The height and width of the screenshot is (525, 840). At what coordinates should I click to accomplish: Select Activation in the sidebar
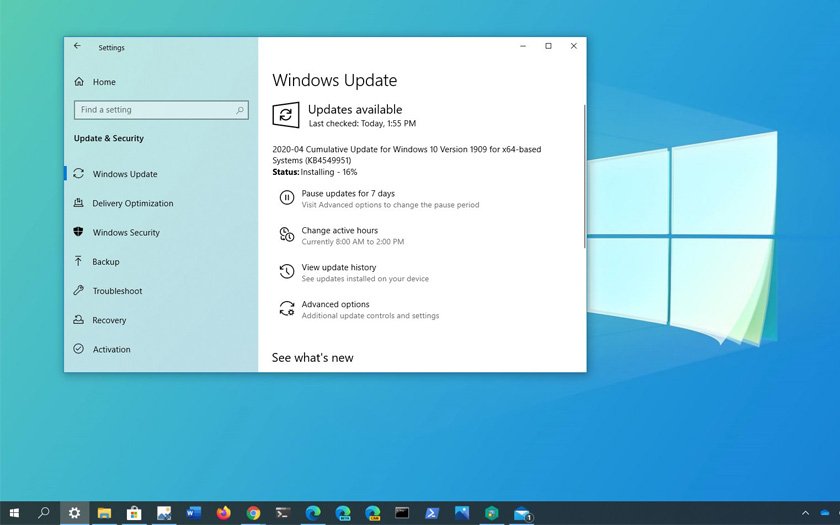point(111,349)
